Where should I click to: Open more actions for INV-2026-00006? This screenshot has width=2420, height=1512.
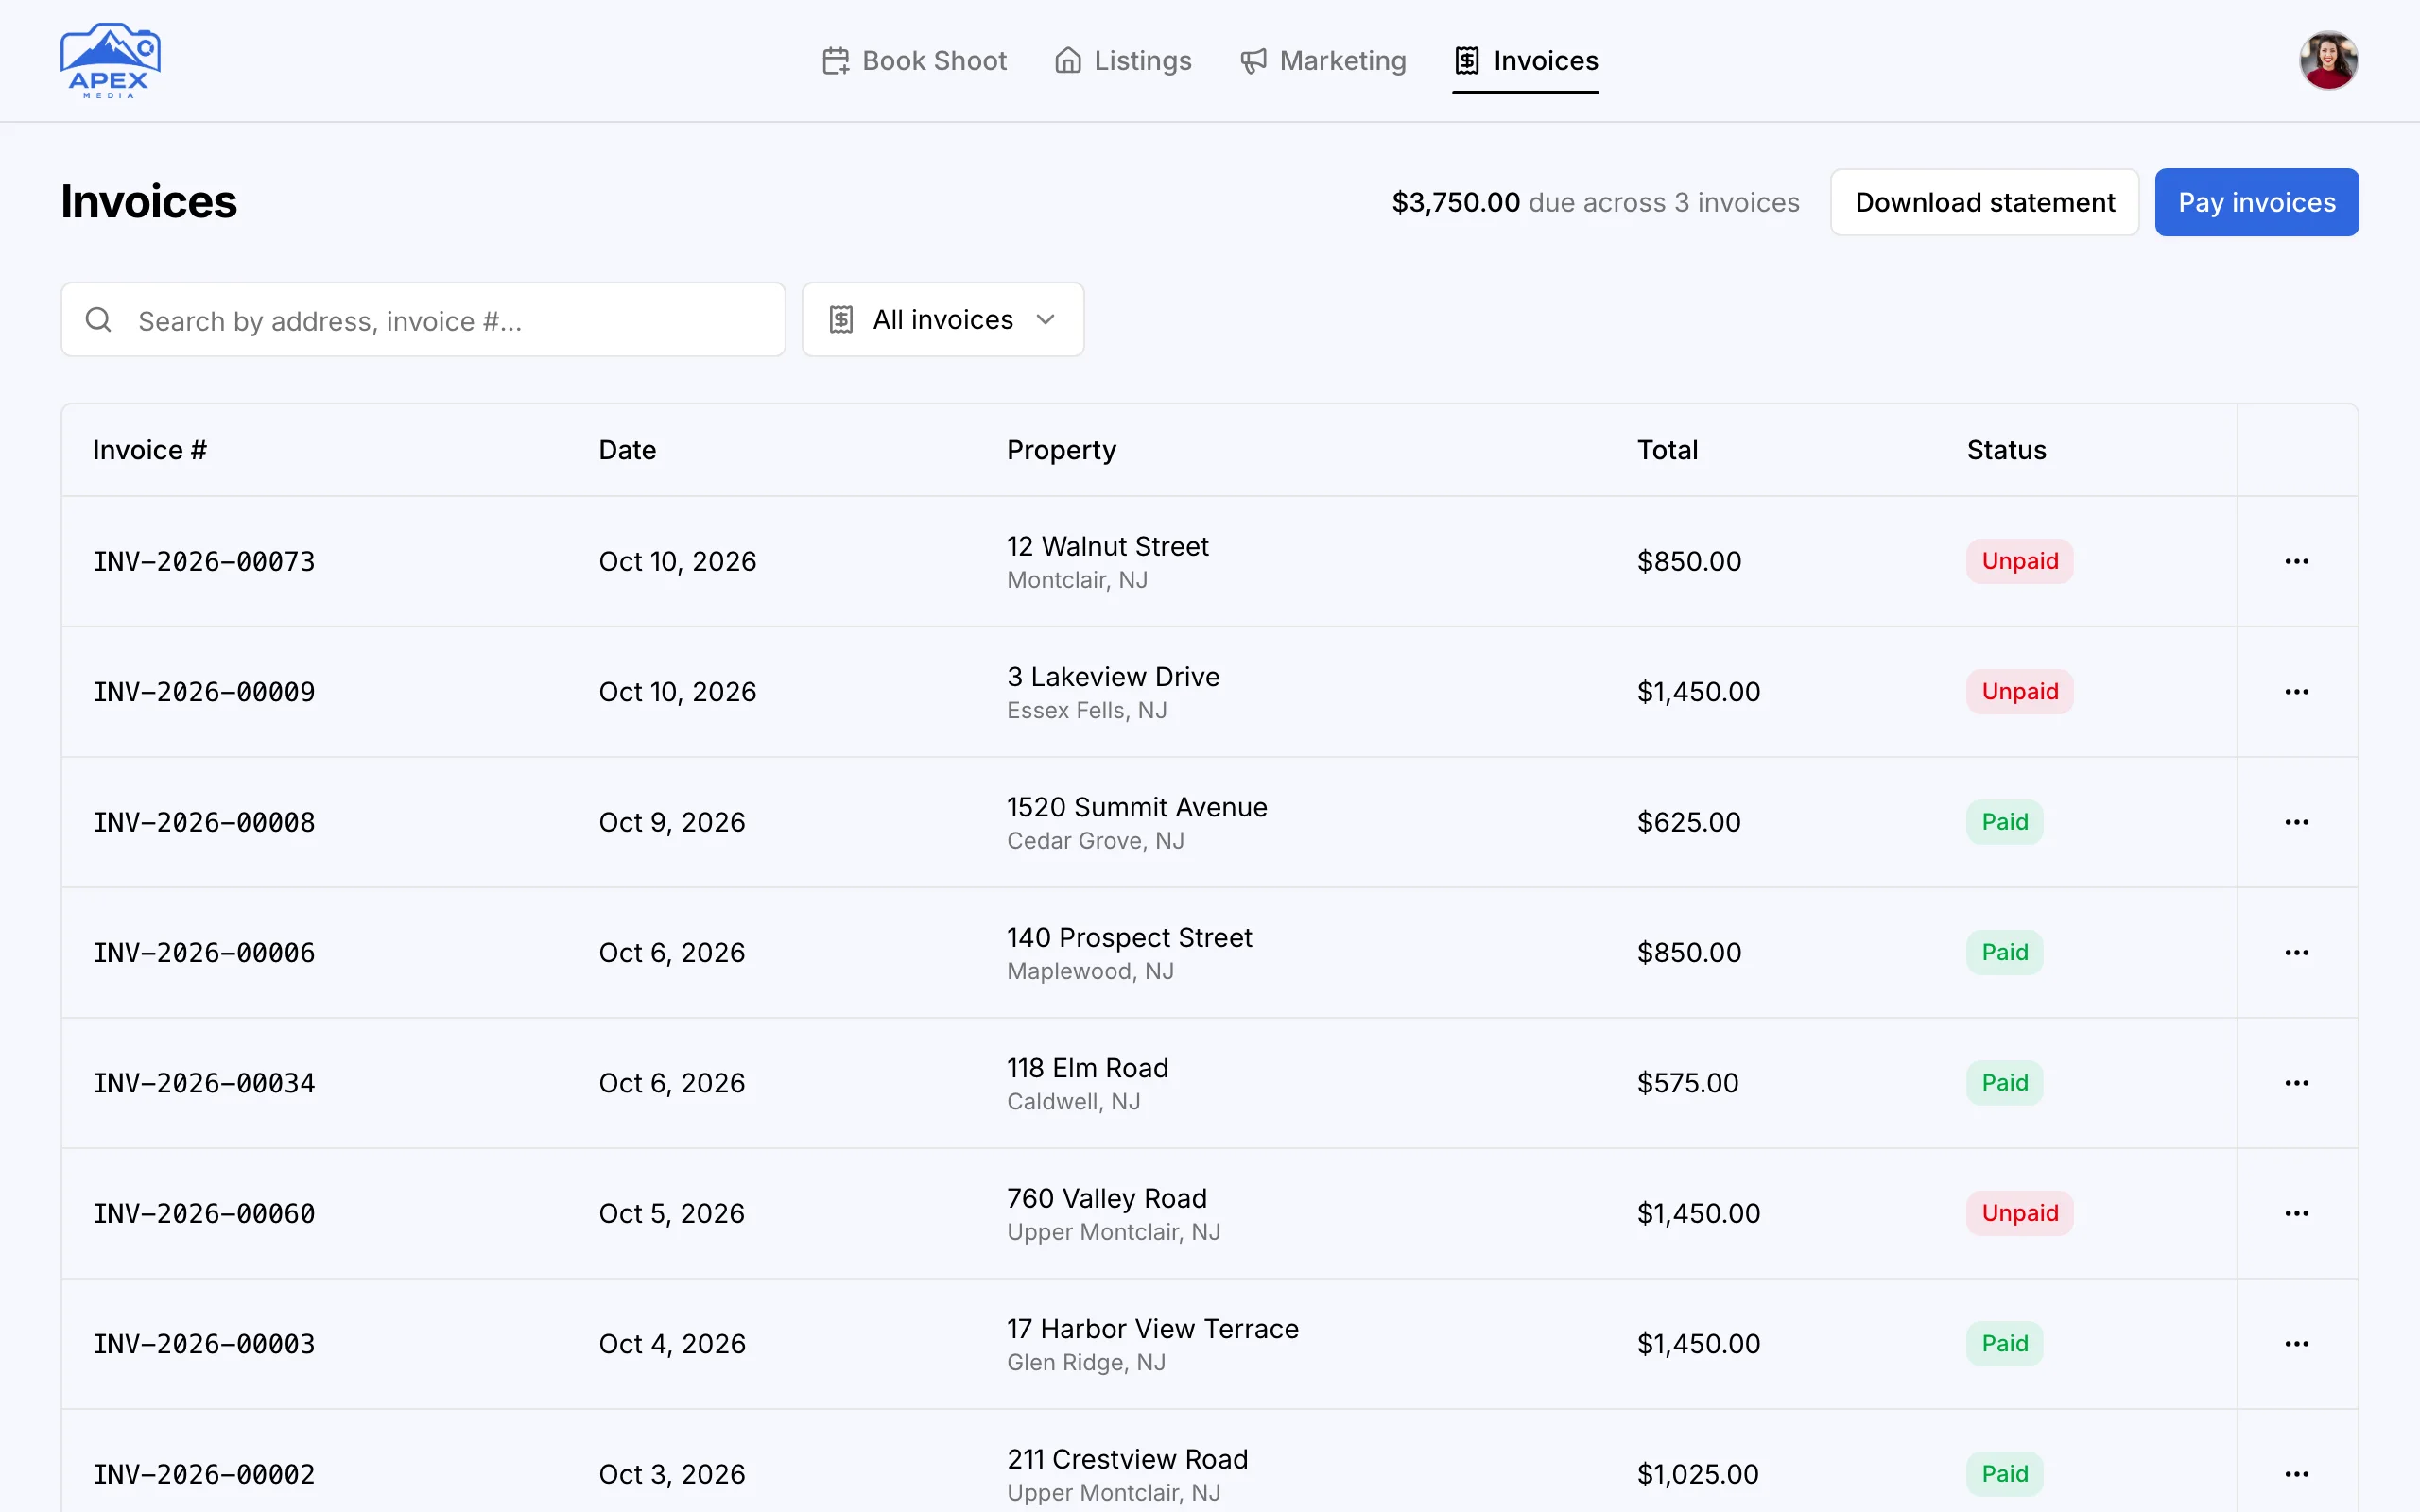[2297, 952]
